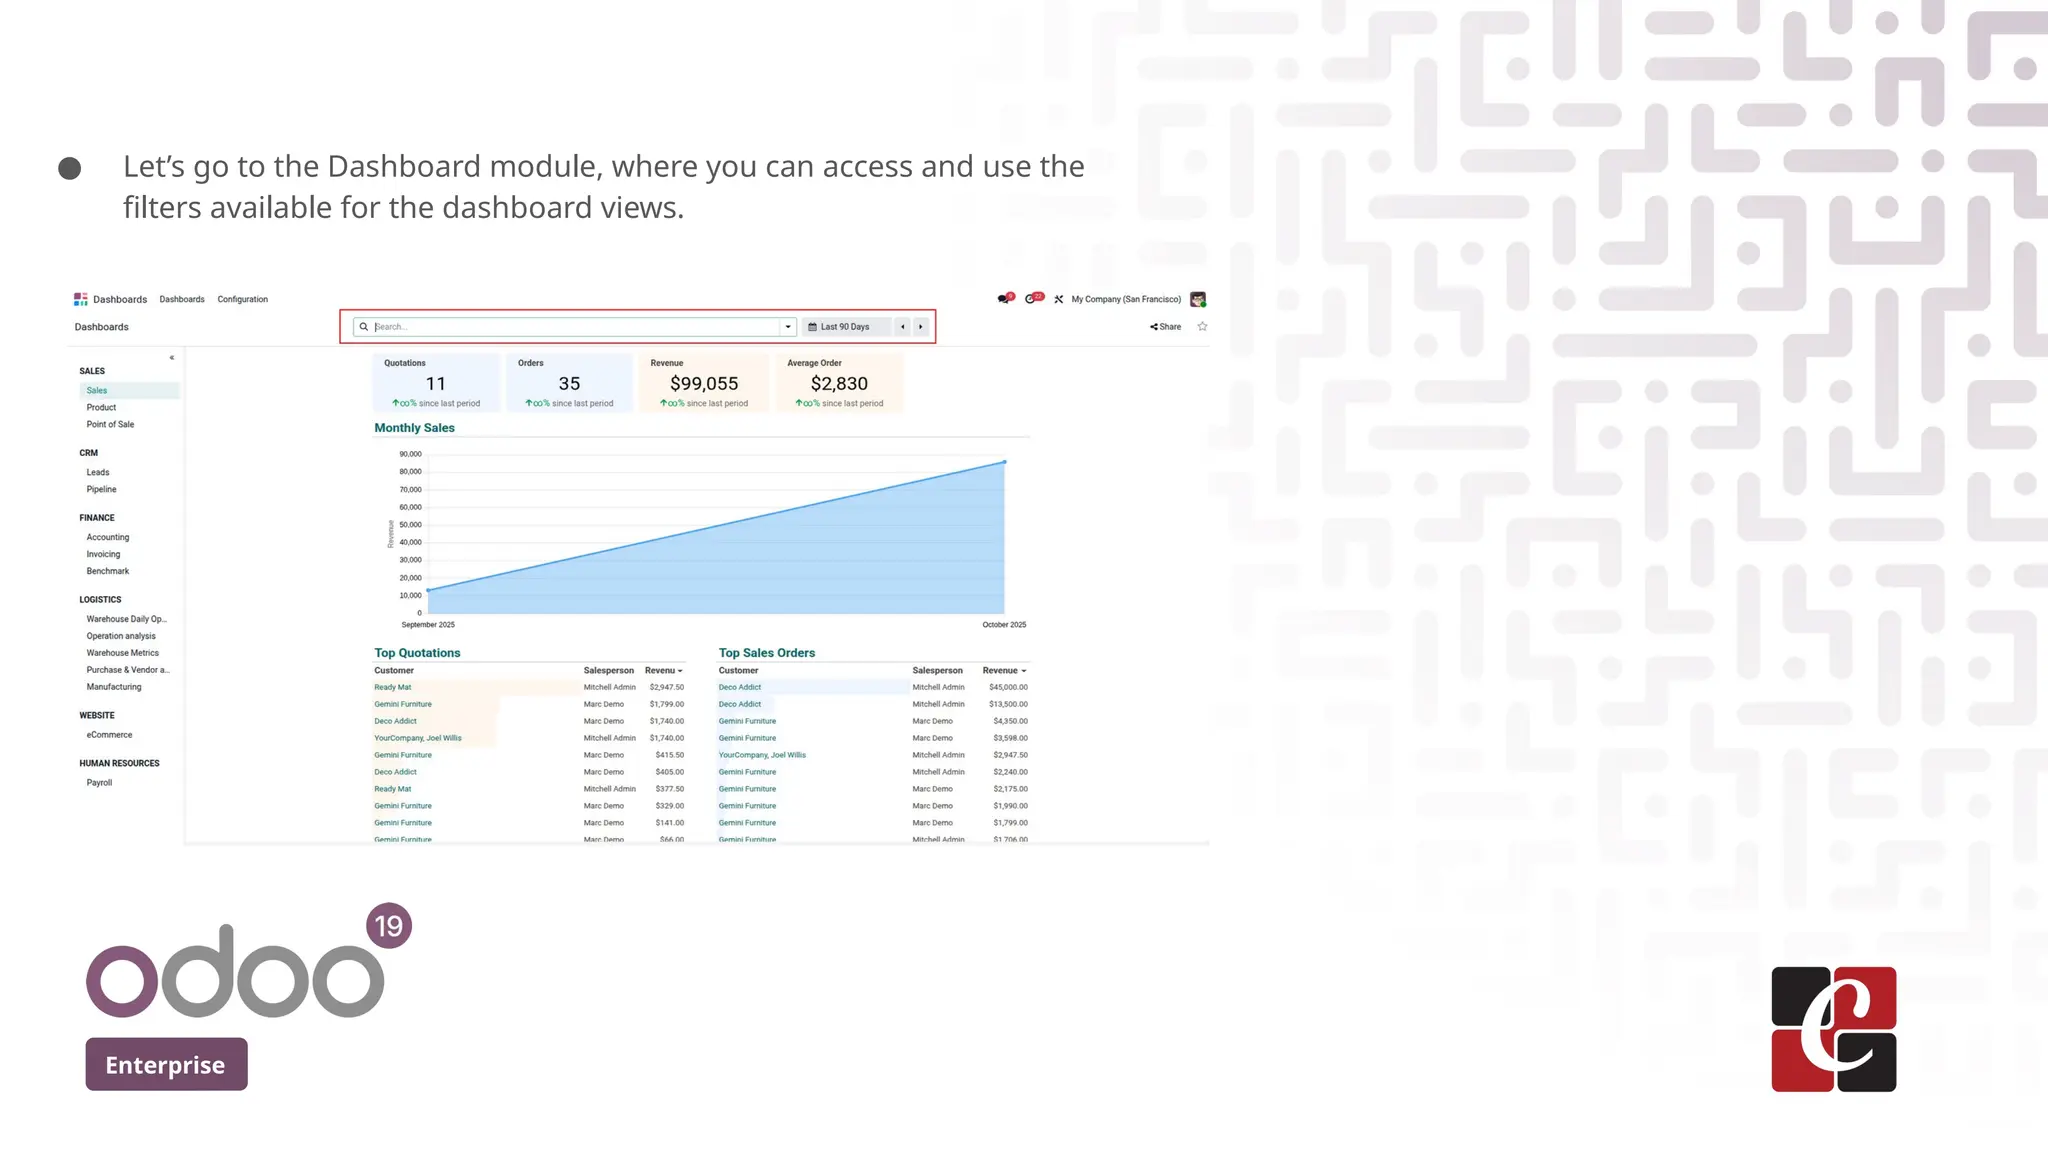Viewport: 2048px width, 1152px height.
Task: Click the September 2025 axis label
Action: pyautogui.click(x=428, y=625)
